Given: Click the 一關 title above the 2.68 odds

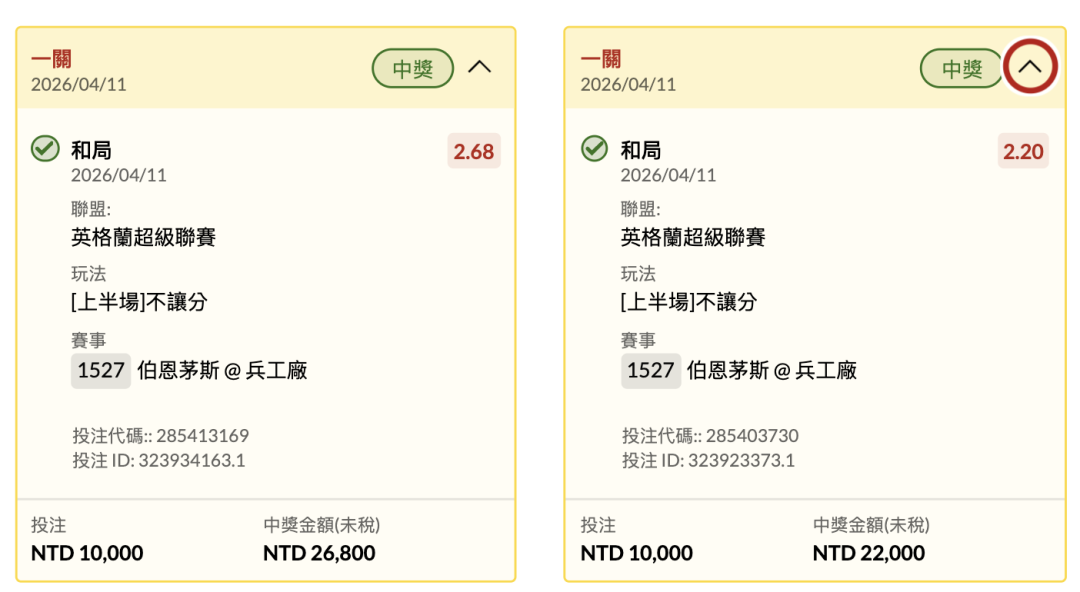Looking at the screenshot, I should [x=52, y=59].
